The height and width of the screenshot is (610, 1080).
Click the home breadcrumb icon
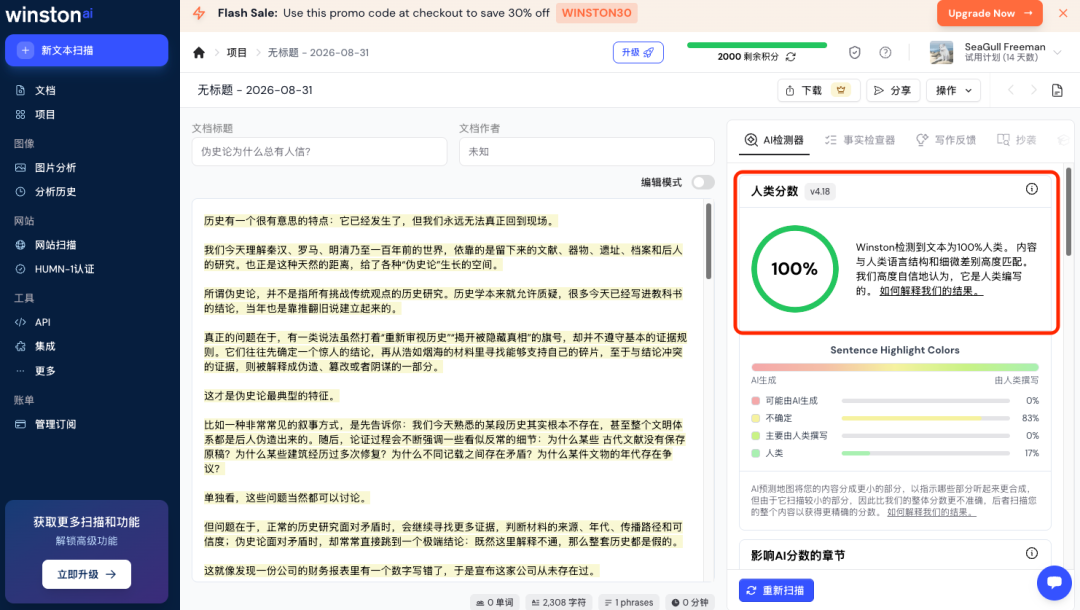click(x=199, y=52)
